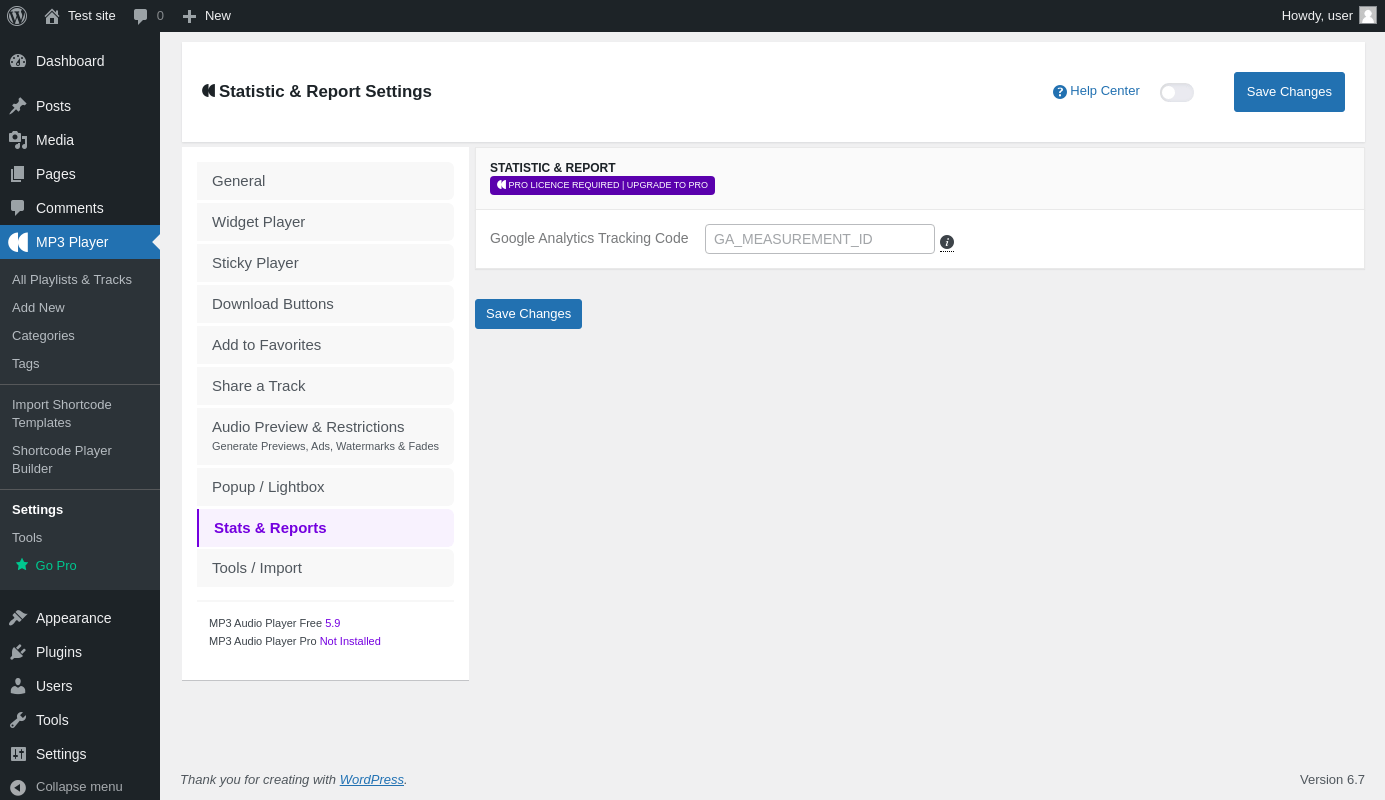Toggle the switch next to Help Center

coord(1176,92)
